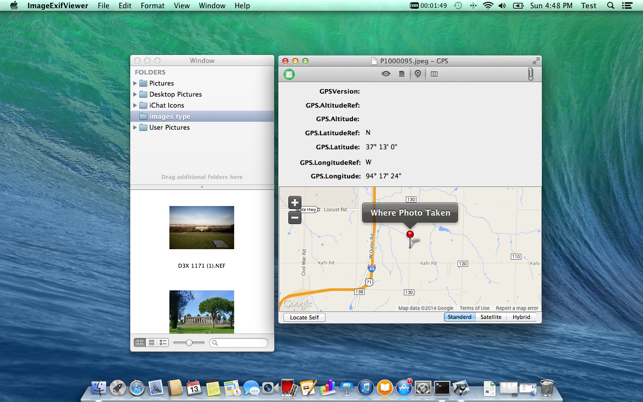Select the User Pictures folder row
The image size is (643, 402).
[202, 128]
